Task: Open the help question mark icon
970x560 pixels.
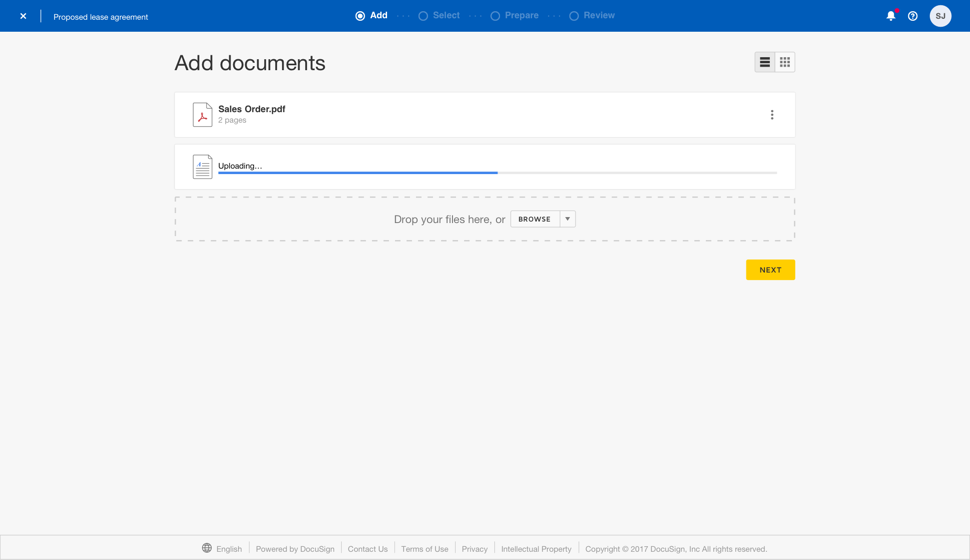Action: [912, 16]
